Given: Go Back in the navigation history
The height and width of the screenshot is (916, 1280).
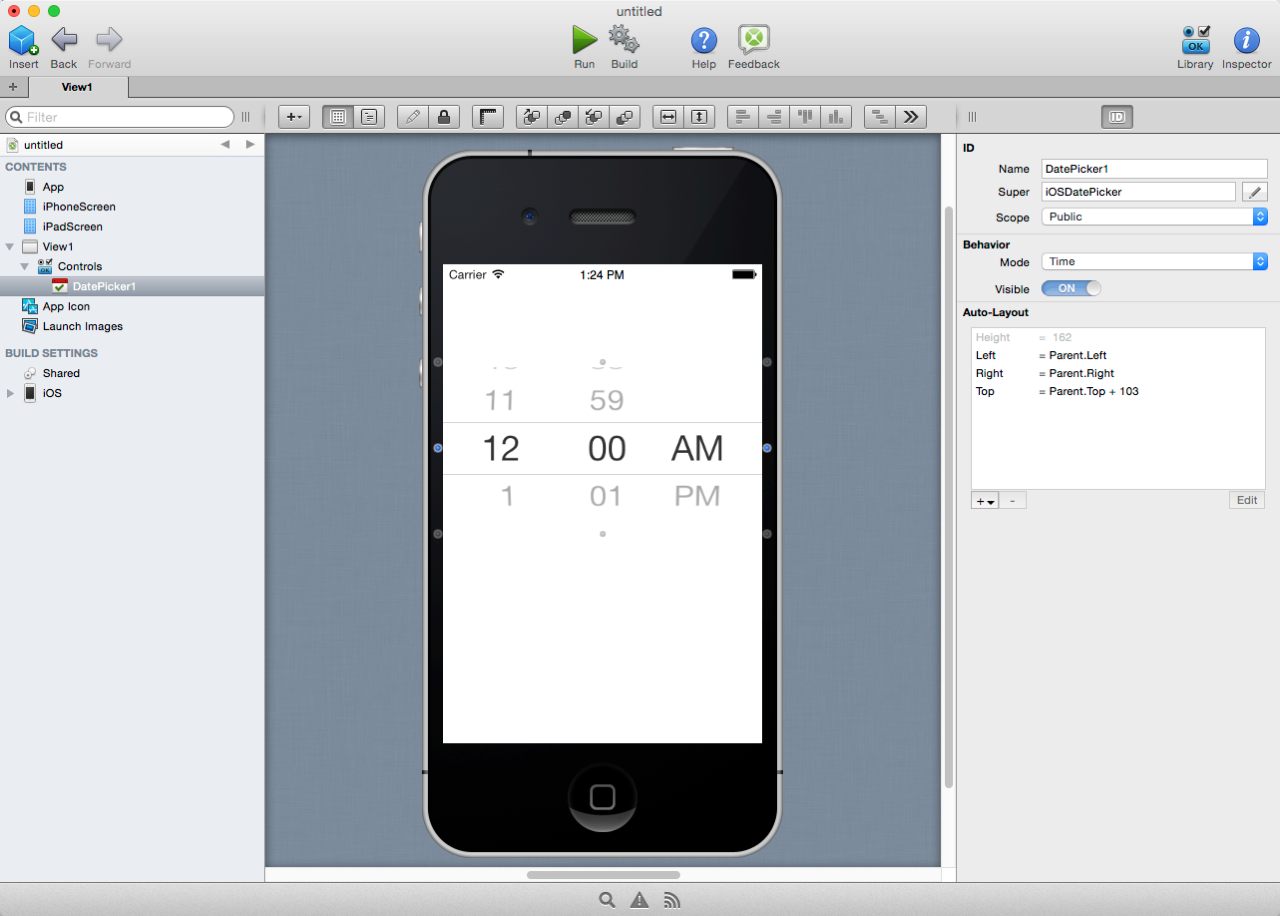Looking at the screenshot, I should (64, 40).
